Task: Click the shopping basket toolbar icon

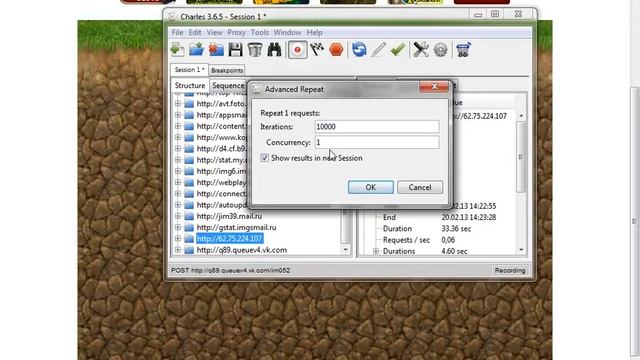Action: [463, 50]
